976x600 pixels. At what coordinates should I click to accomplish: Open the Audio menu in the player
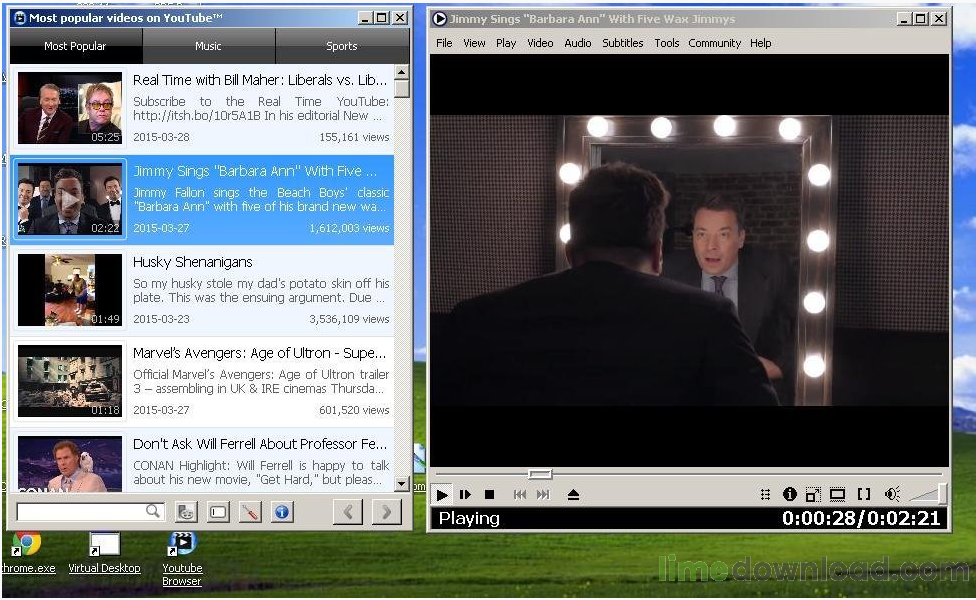(578, 43)
